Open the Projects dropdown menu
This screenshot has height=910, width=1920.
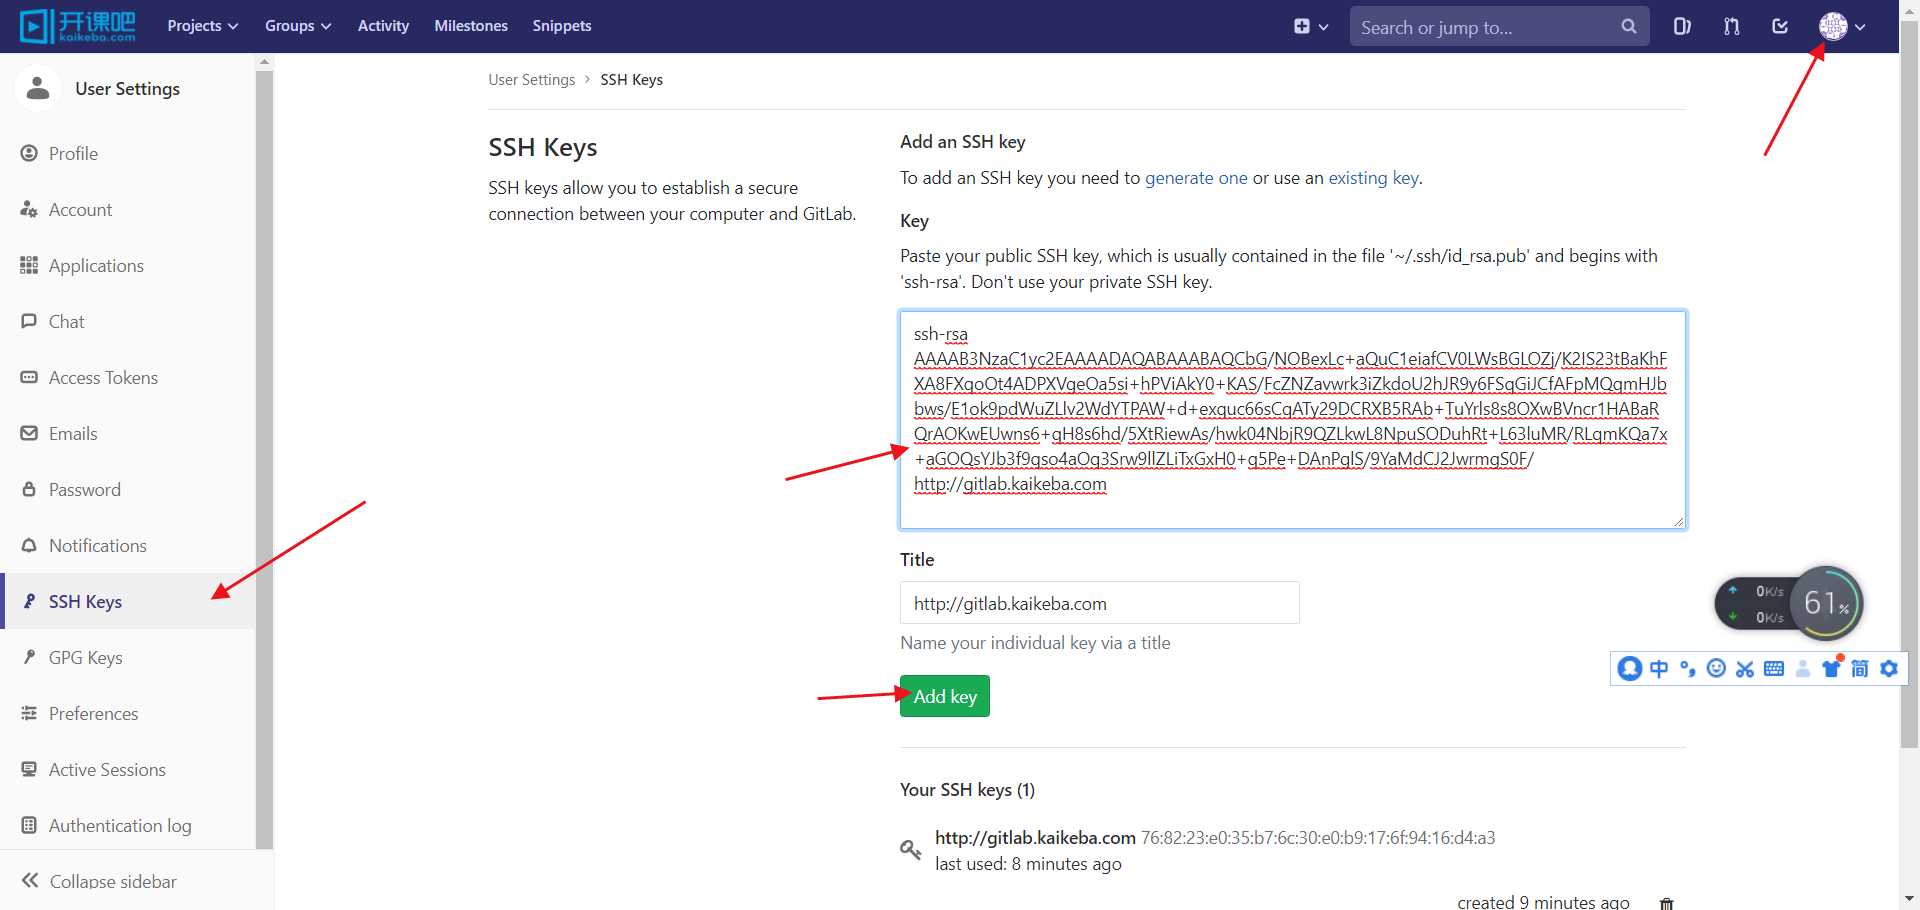pos(203,26)
